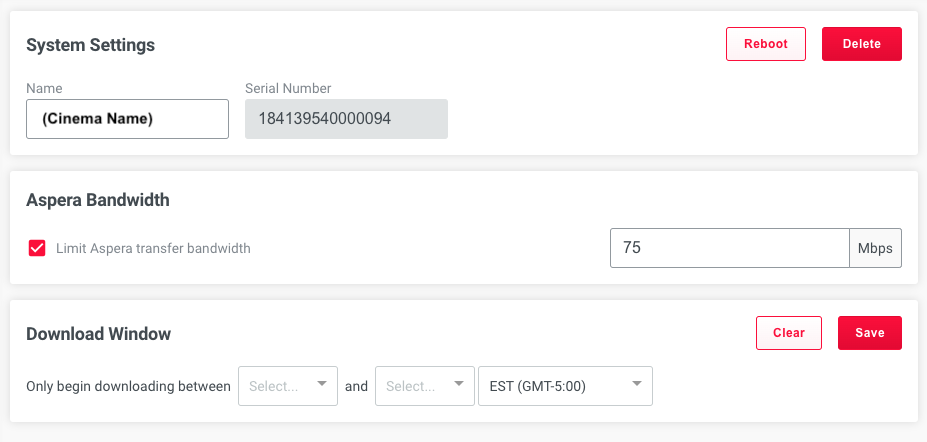Open the end time Select dropdown
Viewport: 927px width, 442px height.
click(424, 386)
